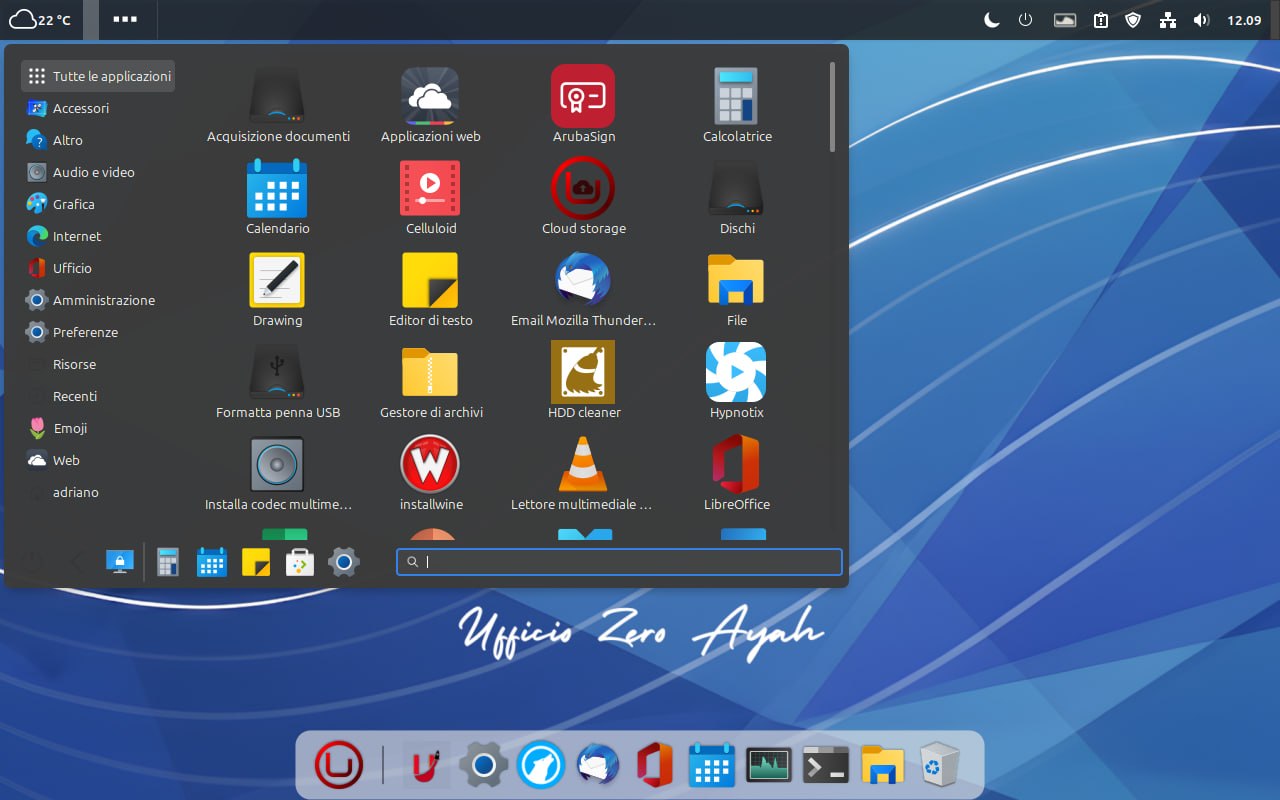Open the settings gear in the dock
Screen dimensions: 1280x800
click(x=484, y=765)
